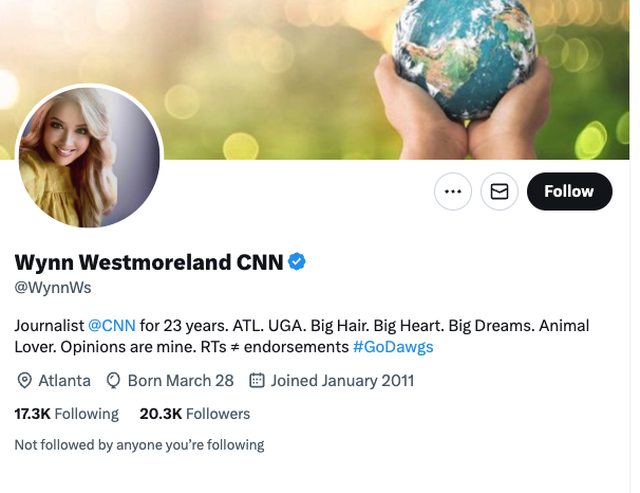Open the @CNN mention link in bio
Screen dimensions: 640x493
point(112,326)
